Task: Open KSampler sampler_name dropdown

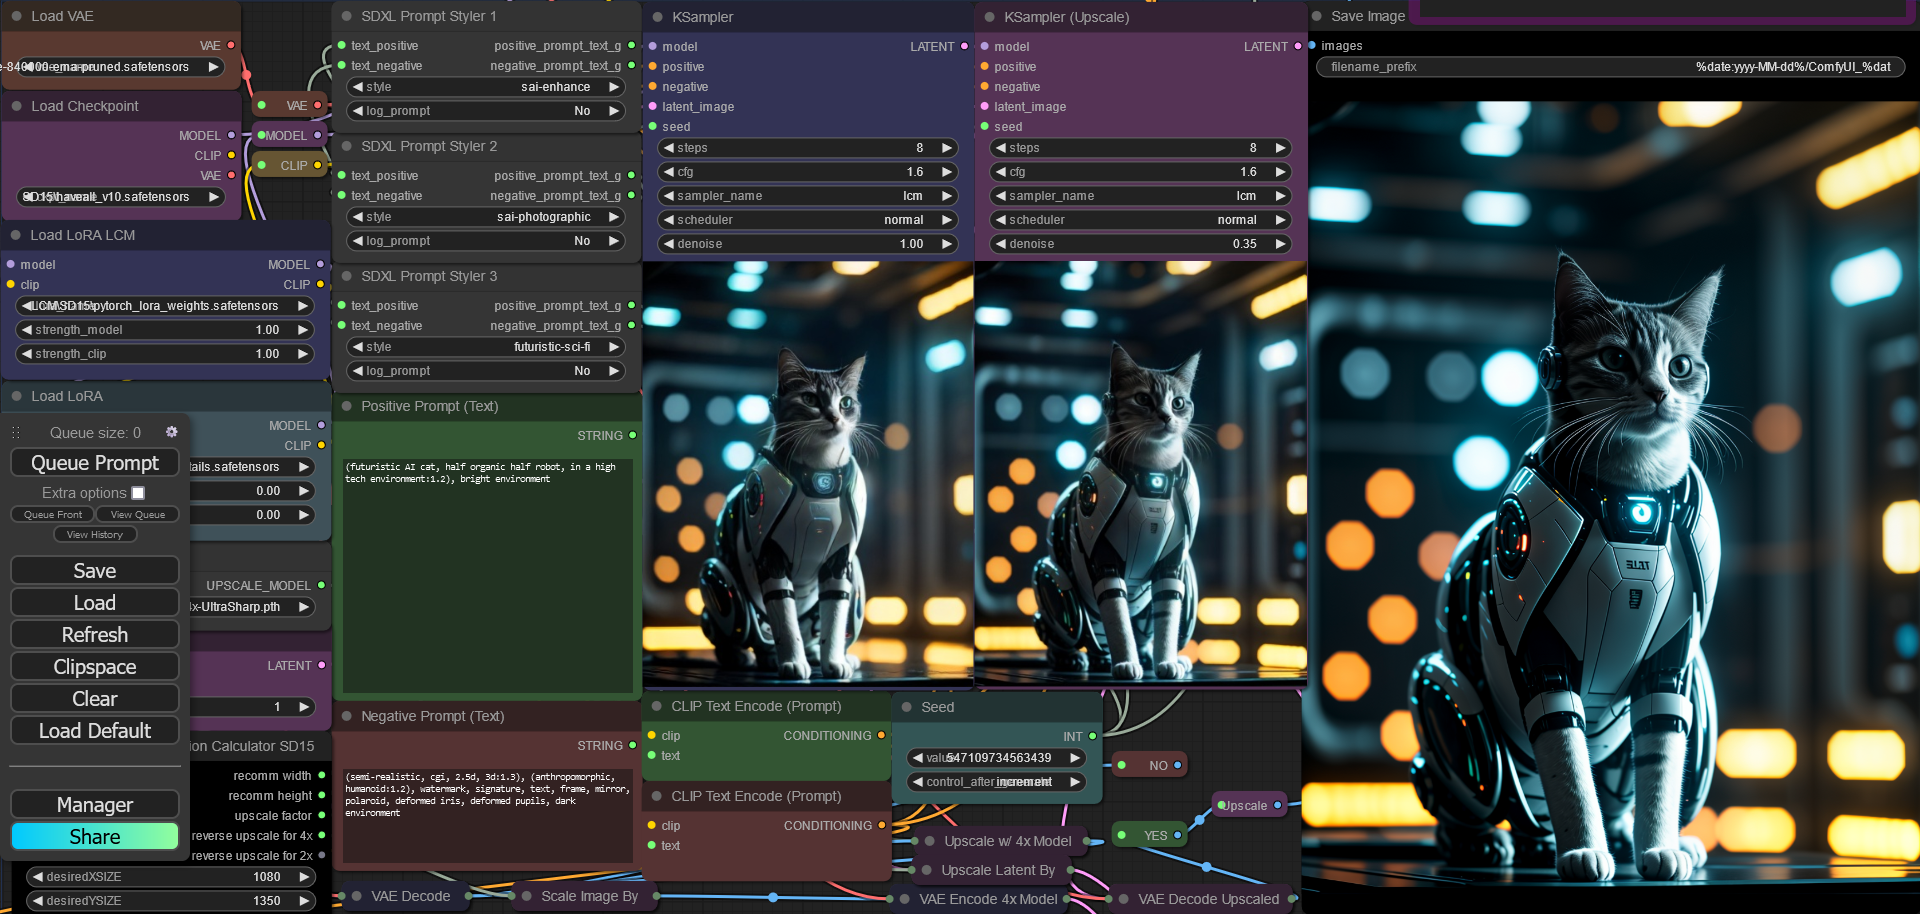Action: pyautogui.click(x=808, y=196)
